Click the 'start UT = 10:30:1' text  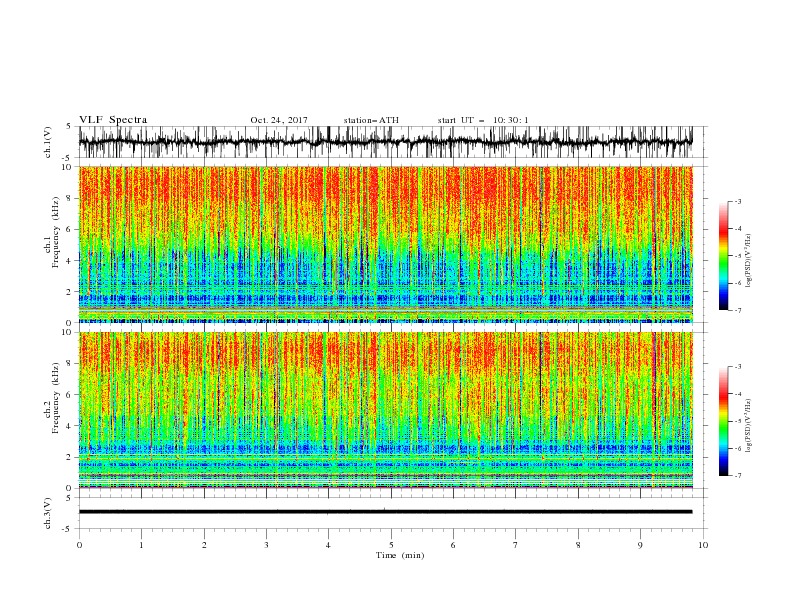(x=483, y=120)
